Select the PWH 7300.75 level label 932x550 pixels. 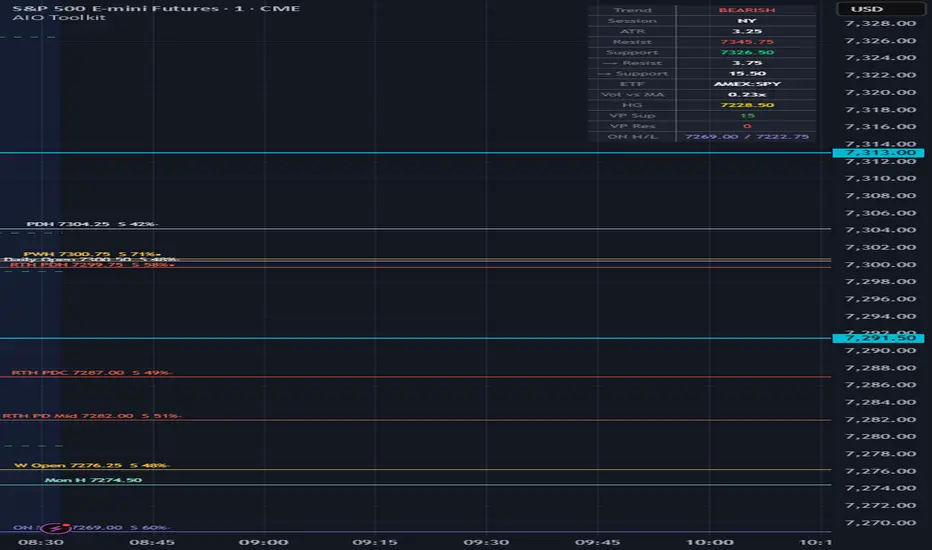click(92, 254)
